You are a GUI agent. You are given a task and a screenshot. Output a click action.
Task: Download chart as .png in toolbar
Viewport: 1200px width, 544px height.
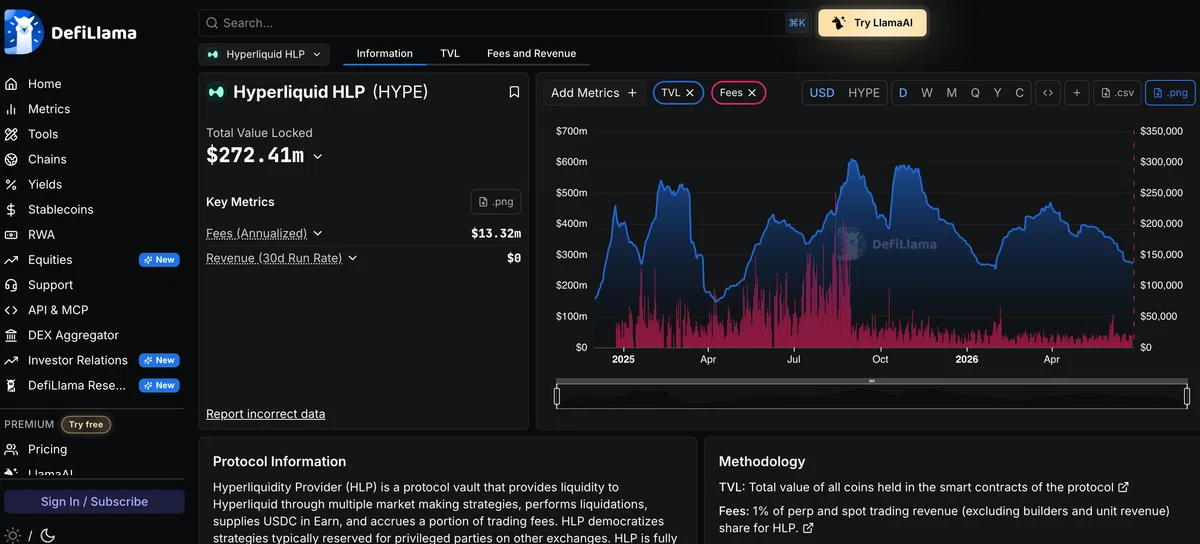pyautogui.click(x=1170, y=93)
